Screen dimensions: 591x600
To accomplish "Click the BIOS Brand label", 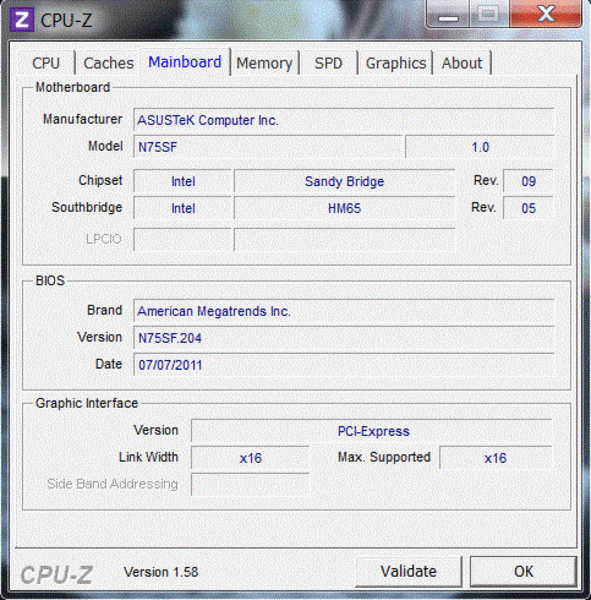I will [104, 310].
